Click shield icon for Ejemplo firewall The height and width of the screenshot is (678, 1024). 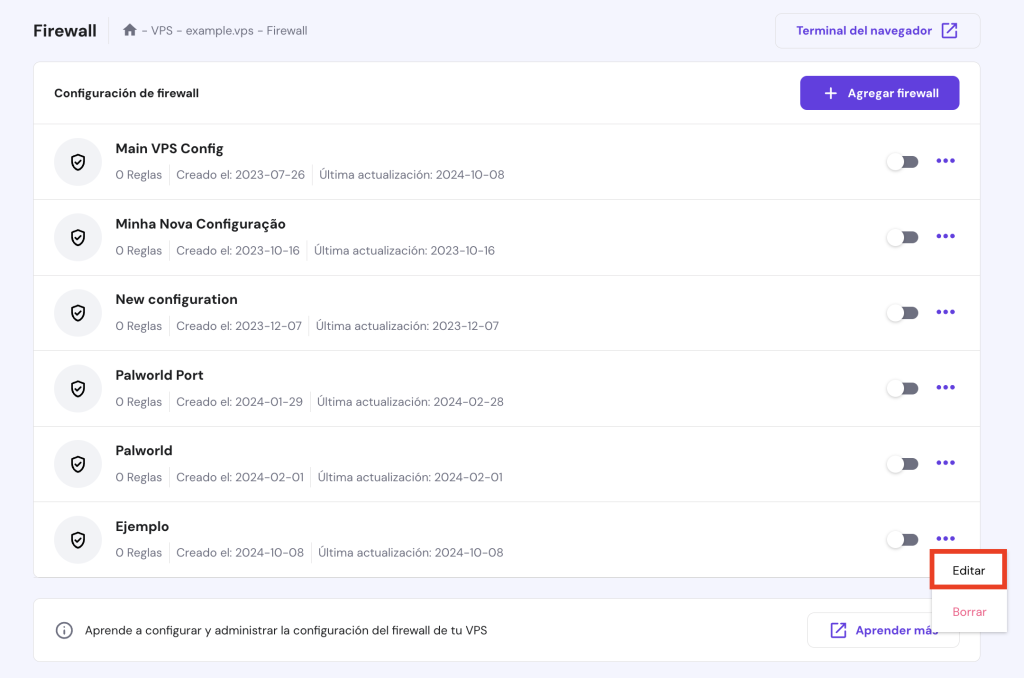click(78, 539)
